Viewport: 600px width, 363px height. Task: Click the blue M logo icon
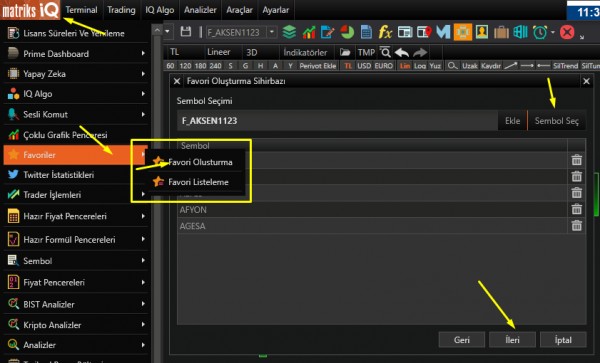[x=443, y=32]
